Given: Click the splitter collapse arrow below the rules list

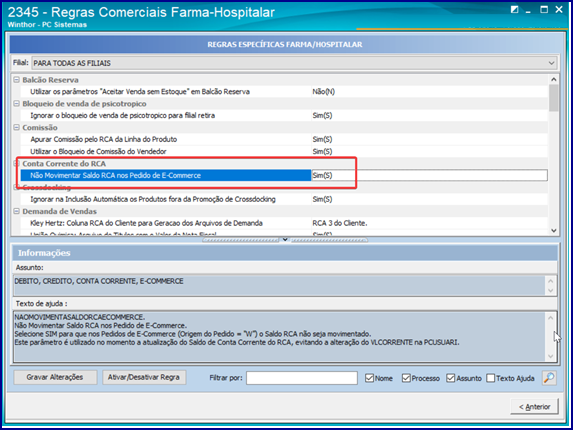Looking at the screenshot, I should click(285, 240).
